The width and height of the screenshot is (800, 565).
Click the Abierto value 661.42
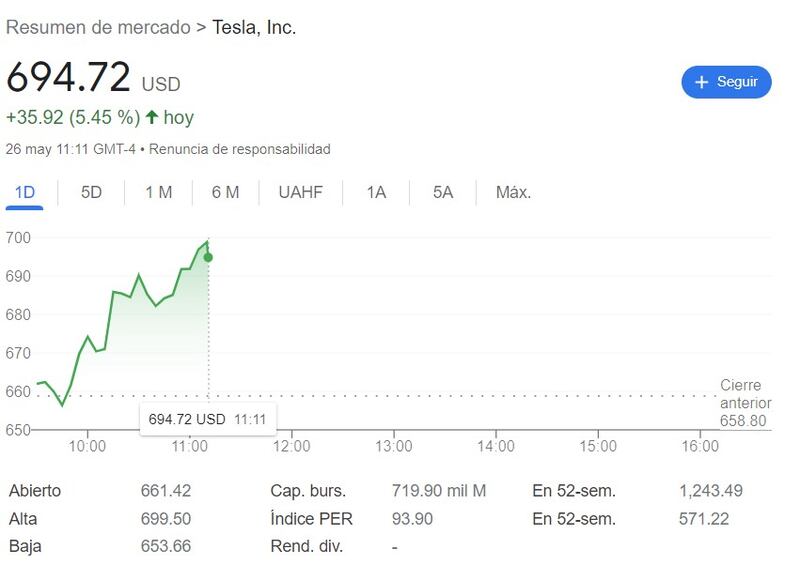[166, 491]
